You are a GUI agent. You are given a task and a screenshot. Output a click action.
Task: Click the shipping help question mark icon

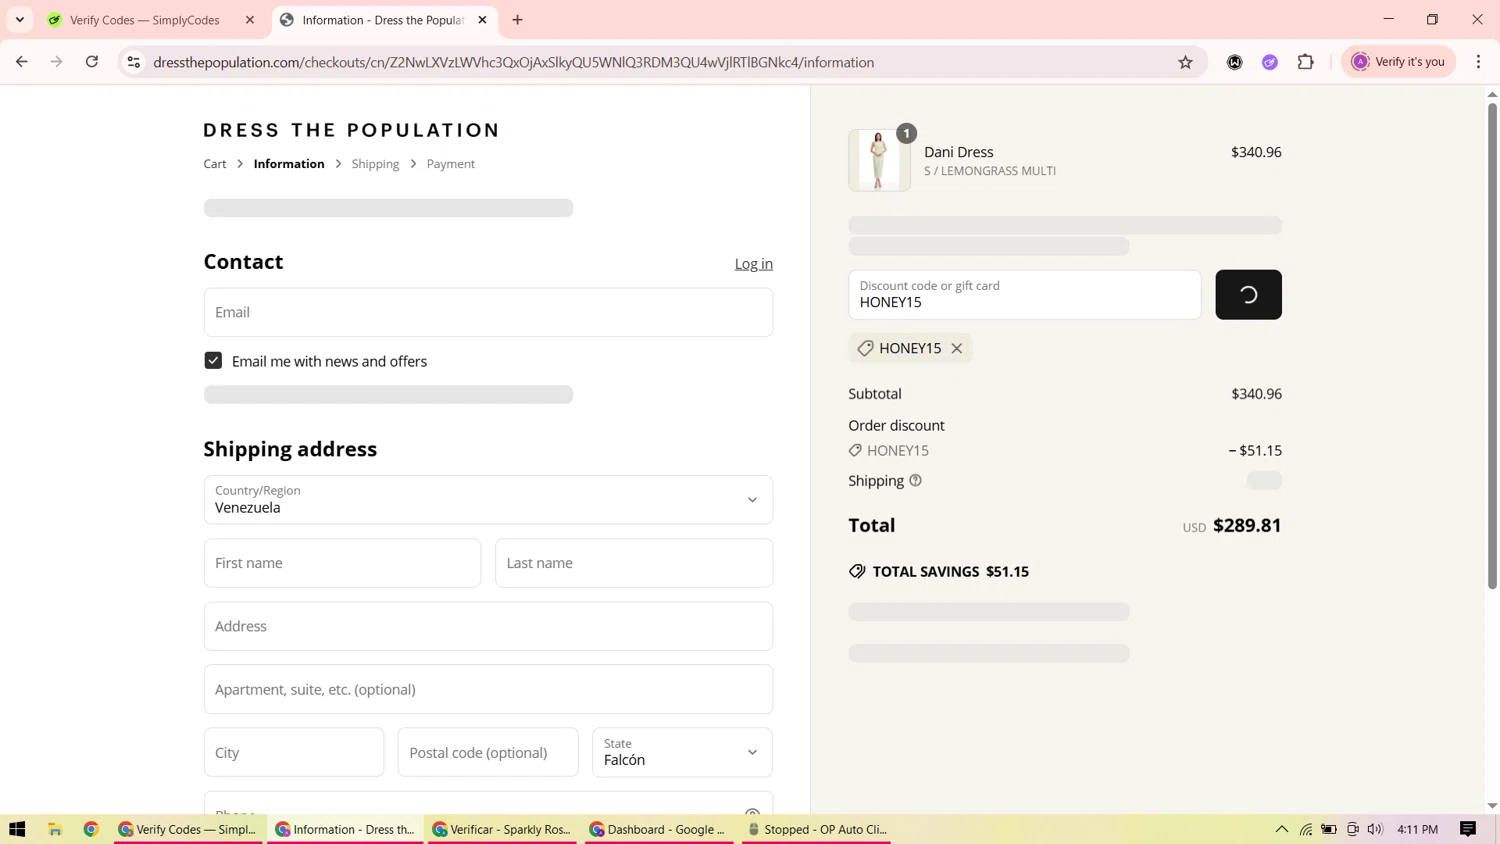click(915, 481)
